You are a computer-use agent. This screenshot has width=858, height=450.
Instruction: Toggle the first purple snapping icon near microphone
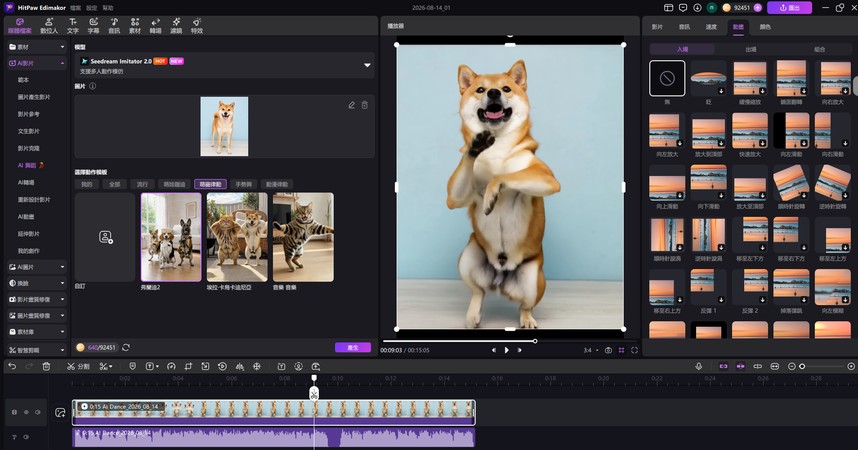click(723, 366)
